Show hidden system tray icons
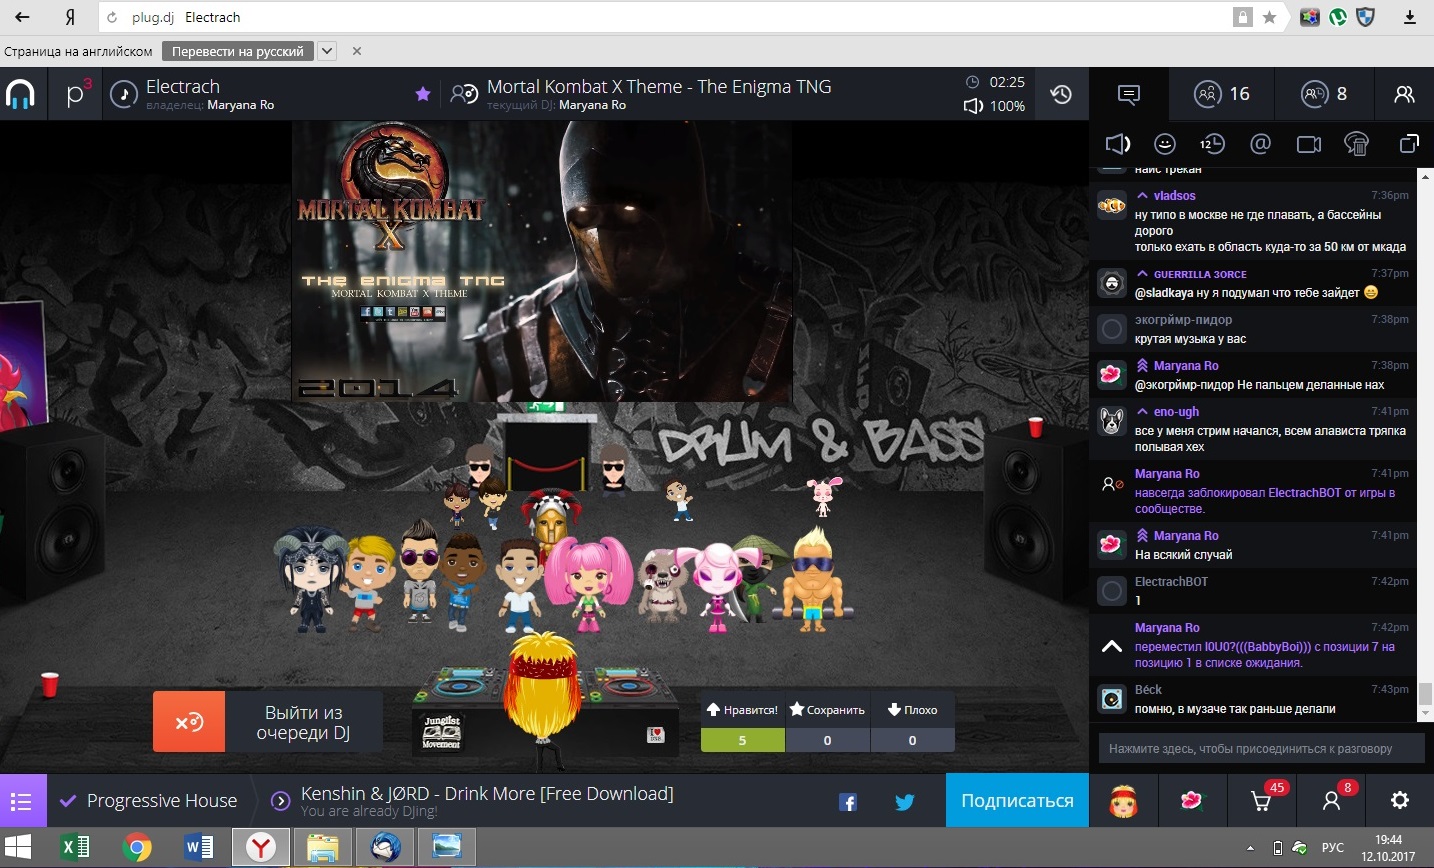Image resolution: width=1434 pixels, height=868 pixels. pos(1251,848)
